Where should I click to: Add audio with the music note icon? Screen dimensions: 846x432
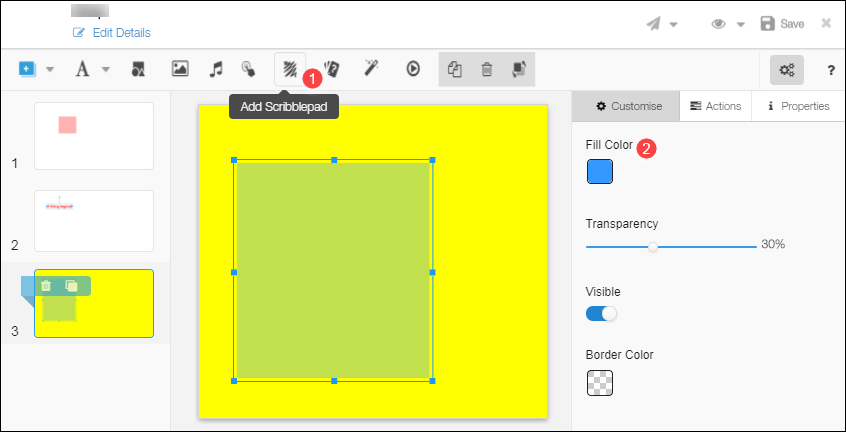[215, 69]
